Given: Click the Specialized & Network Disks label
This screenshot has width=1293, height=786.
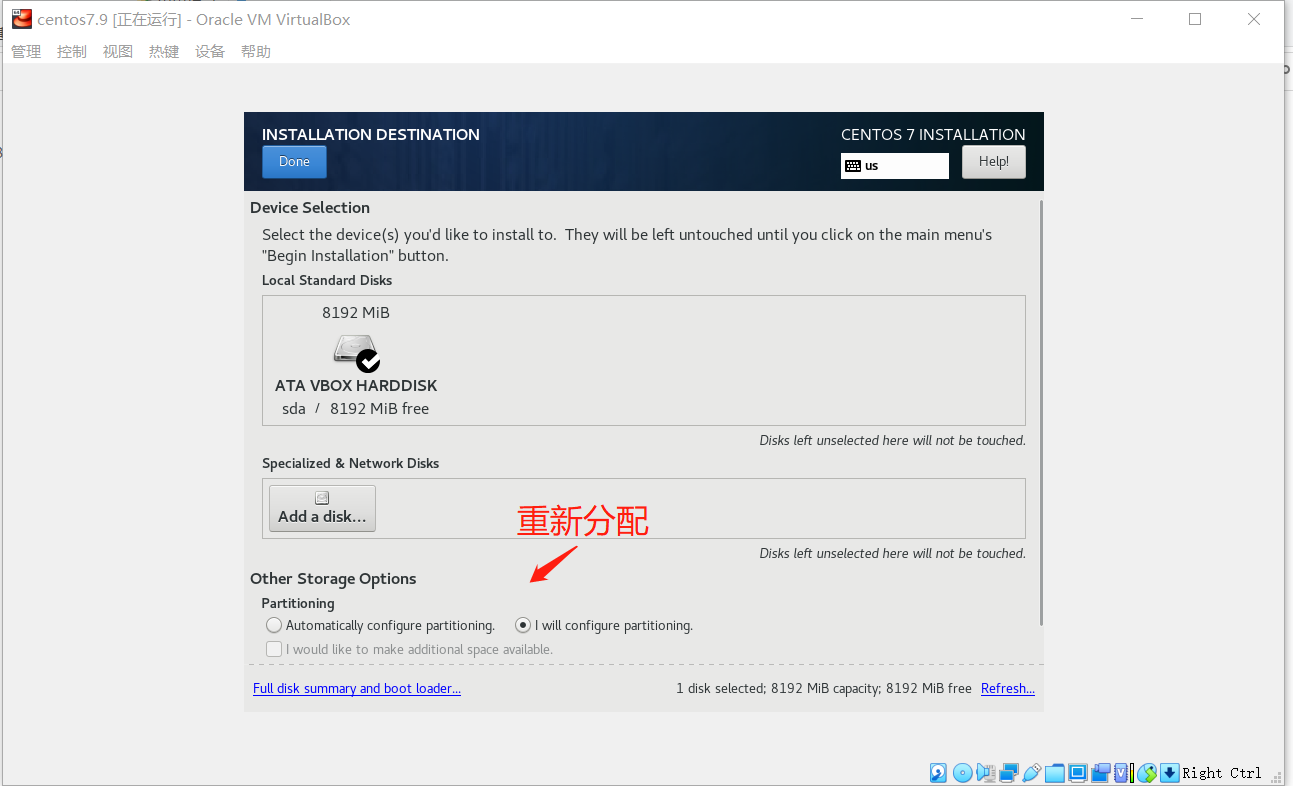Looking at the screenshot, I should (351, 463).
